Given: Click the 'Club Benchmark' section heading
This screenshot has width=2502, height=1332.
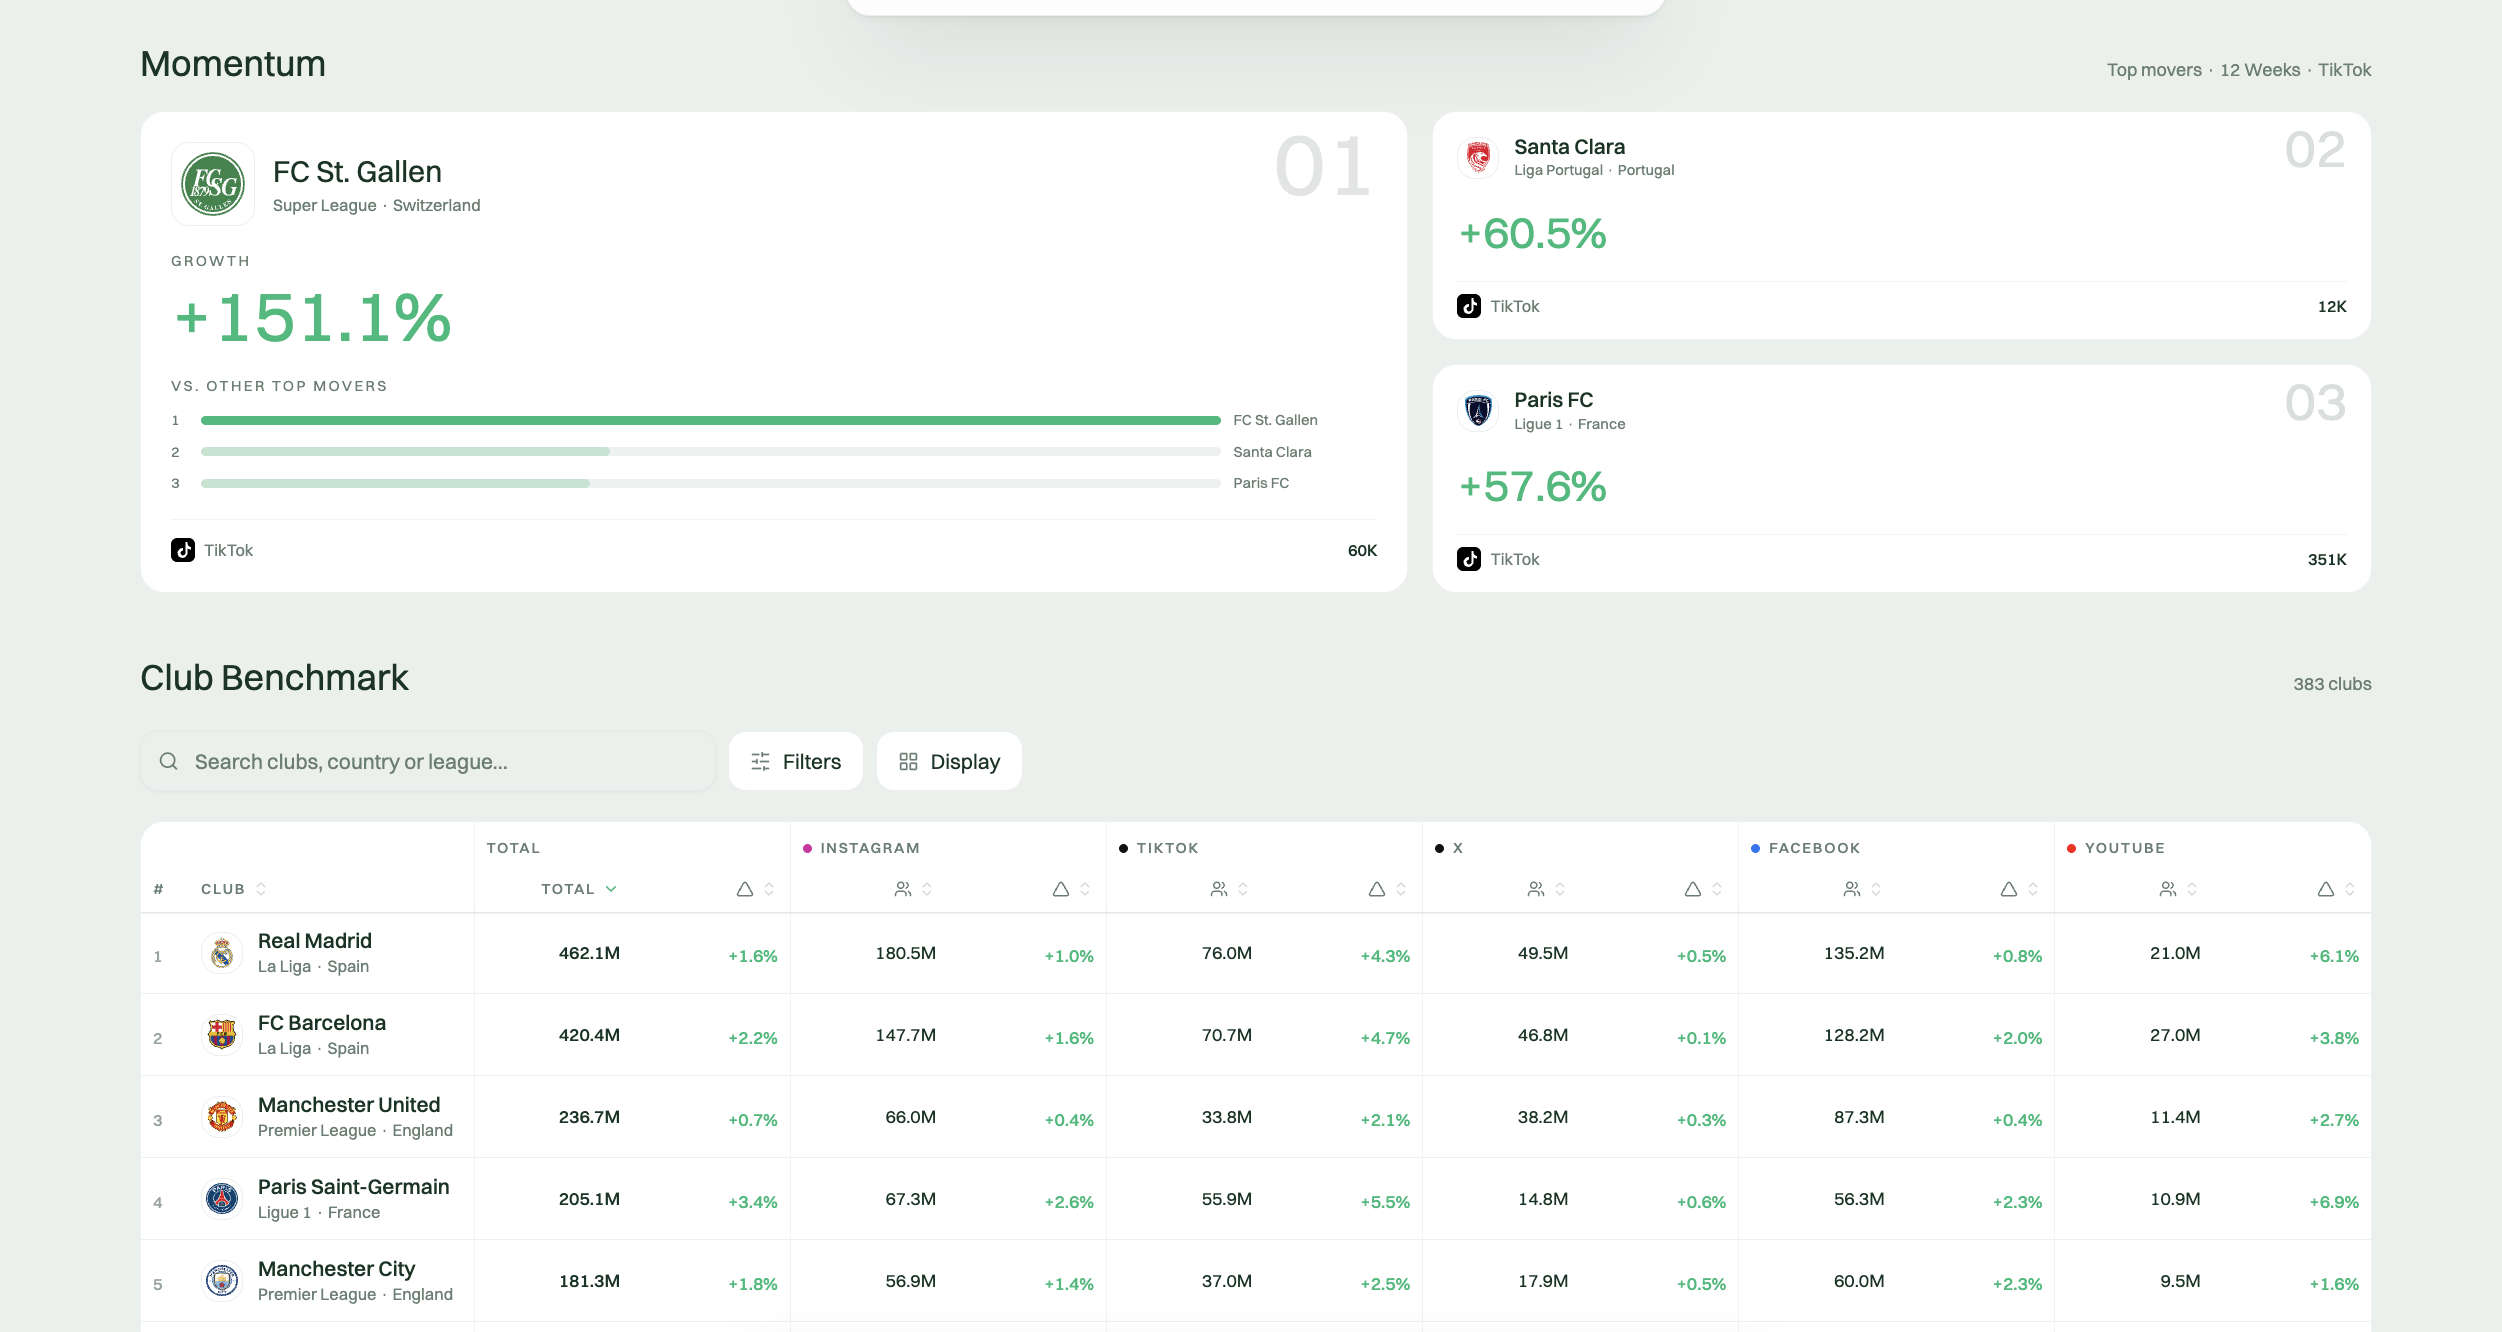Looking at the screenshot, I should click(274, 677).
